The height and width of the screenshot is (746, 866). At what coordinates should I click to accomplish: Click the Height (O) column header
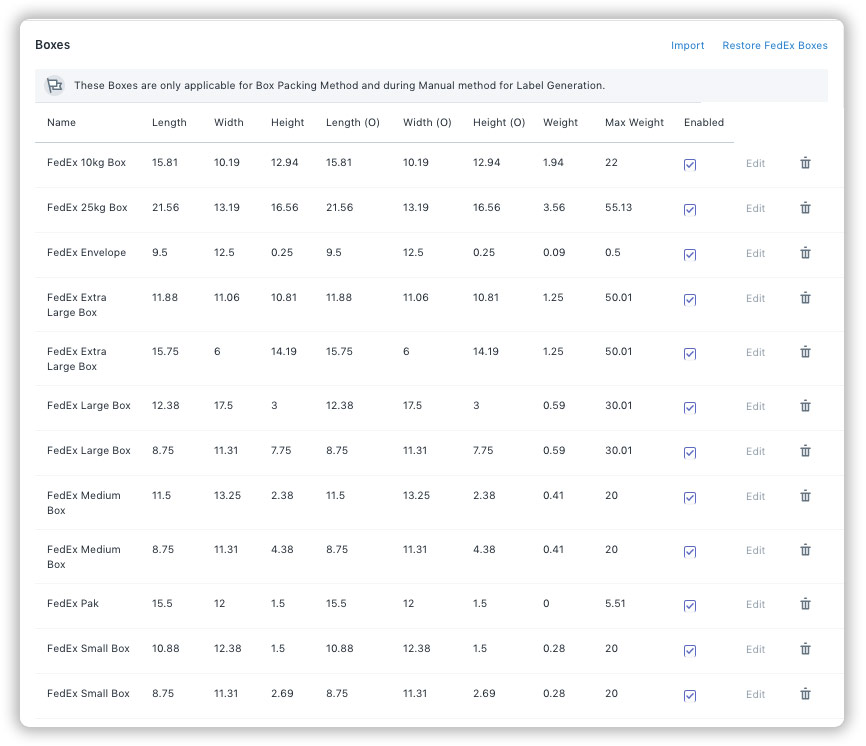point(499,123)
